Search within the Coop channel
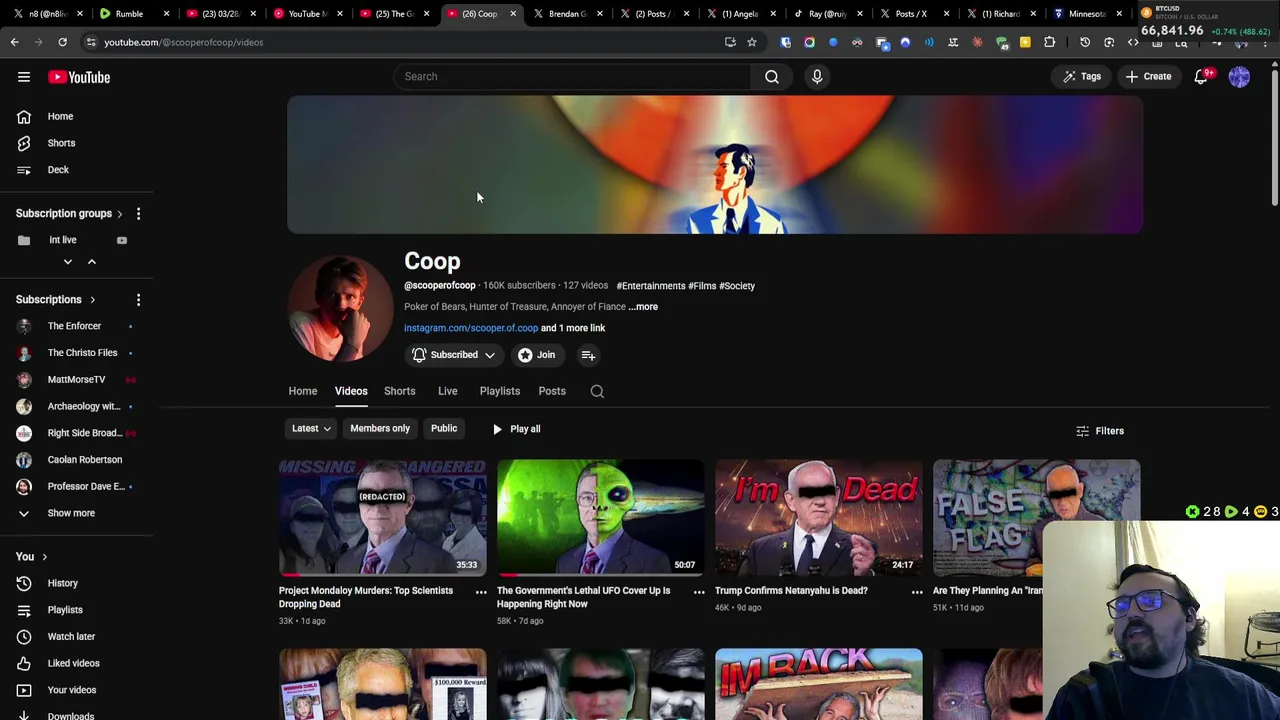Screen dimensions: 1280x720 [597, 391]
